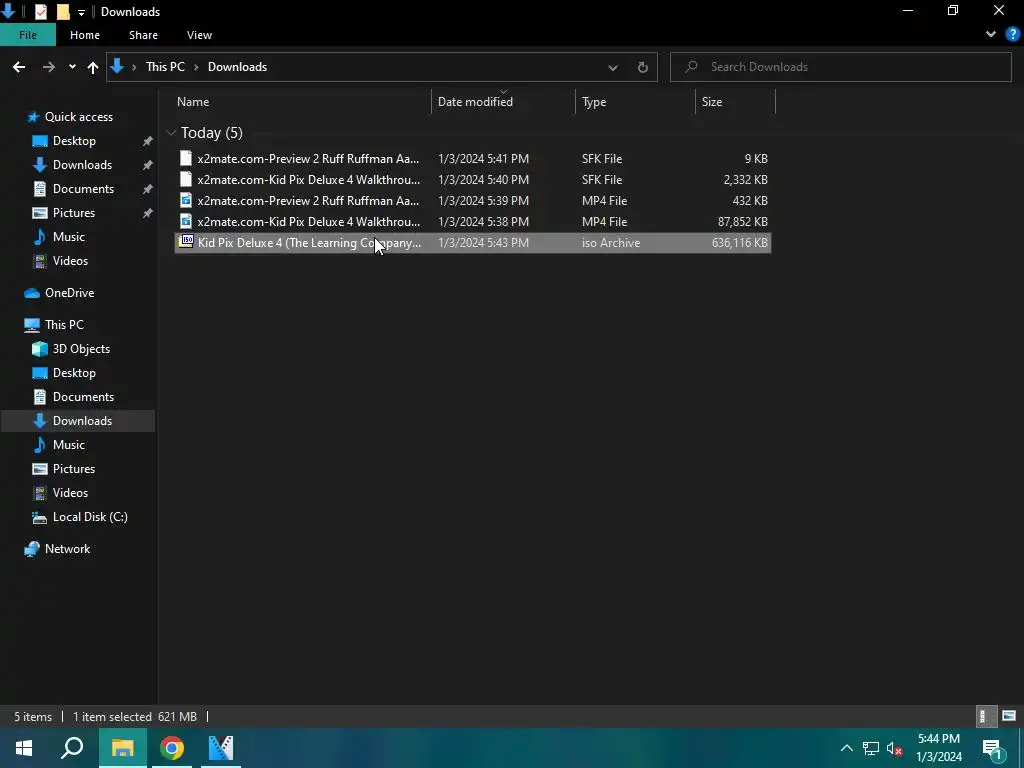Select This PC in the navigation pane

64,325
